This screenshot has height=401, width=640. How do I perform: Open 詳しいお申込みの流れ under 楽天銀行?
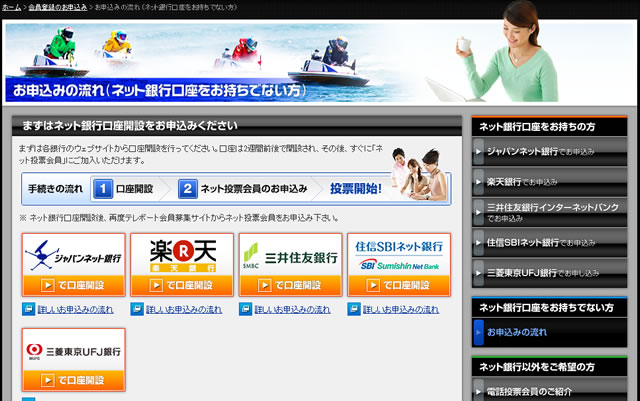tap(184, 310)
